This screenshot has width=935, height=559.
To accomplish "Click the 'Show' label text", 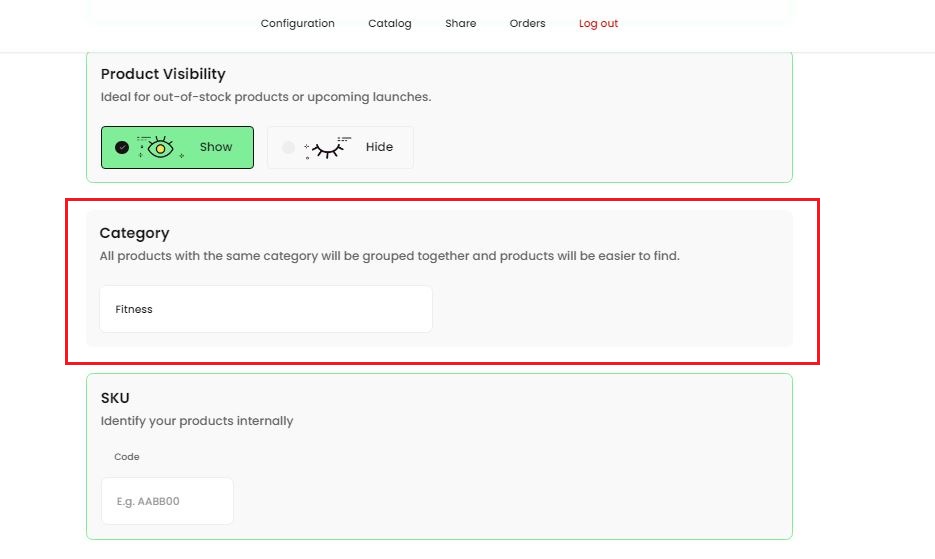I will point(215,147).
